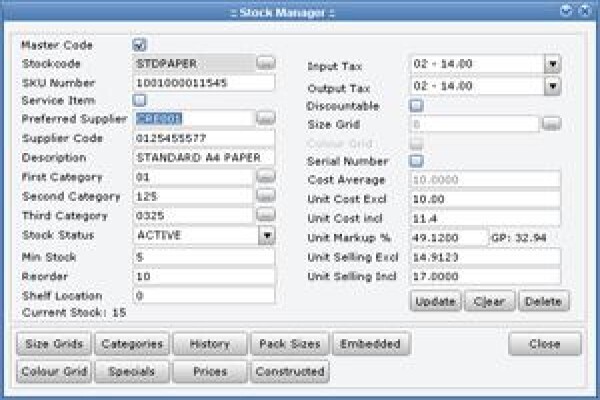
Task: Open Constructed items
Action: 290,371
